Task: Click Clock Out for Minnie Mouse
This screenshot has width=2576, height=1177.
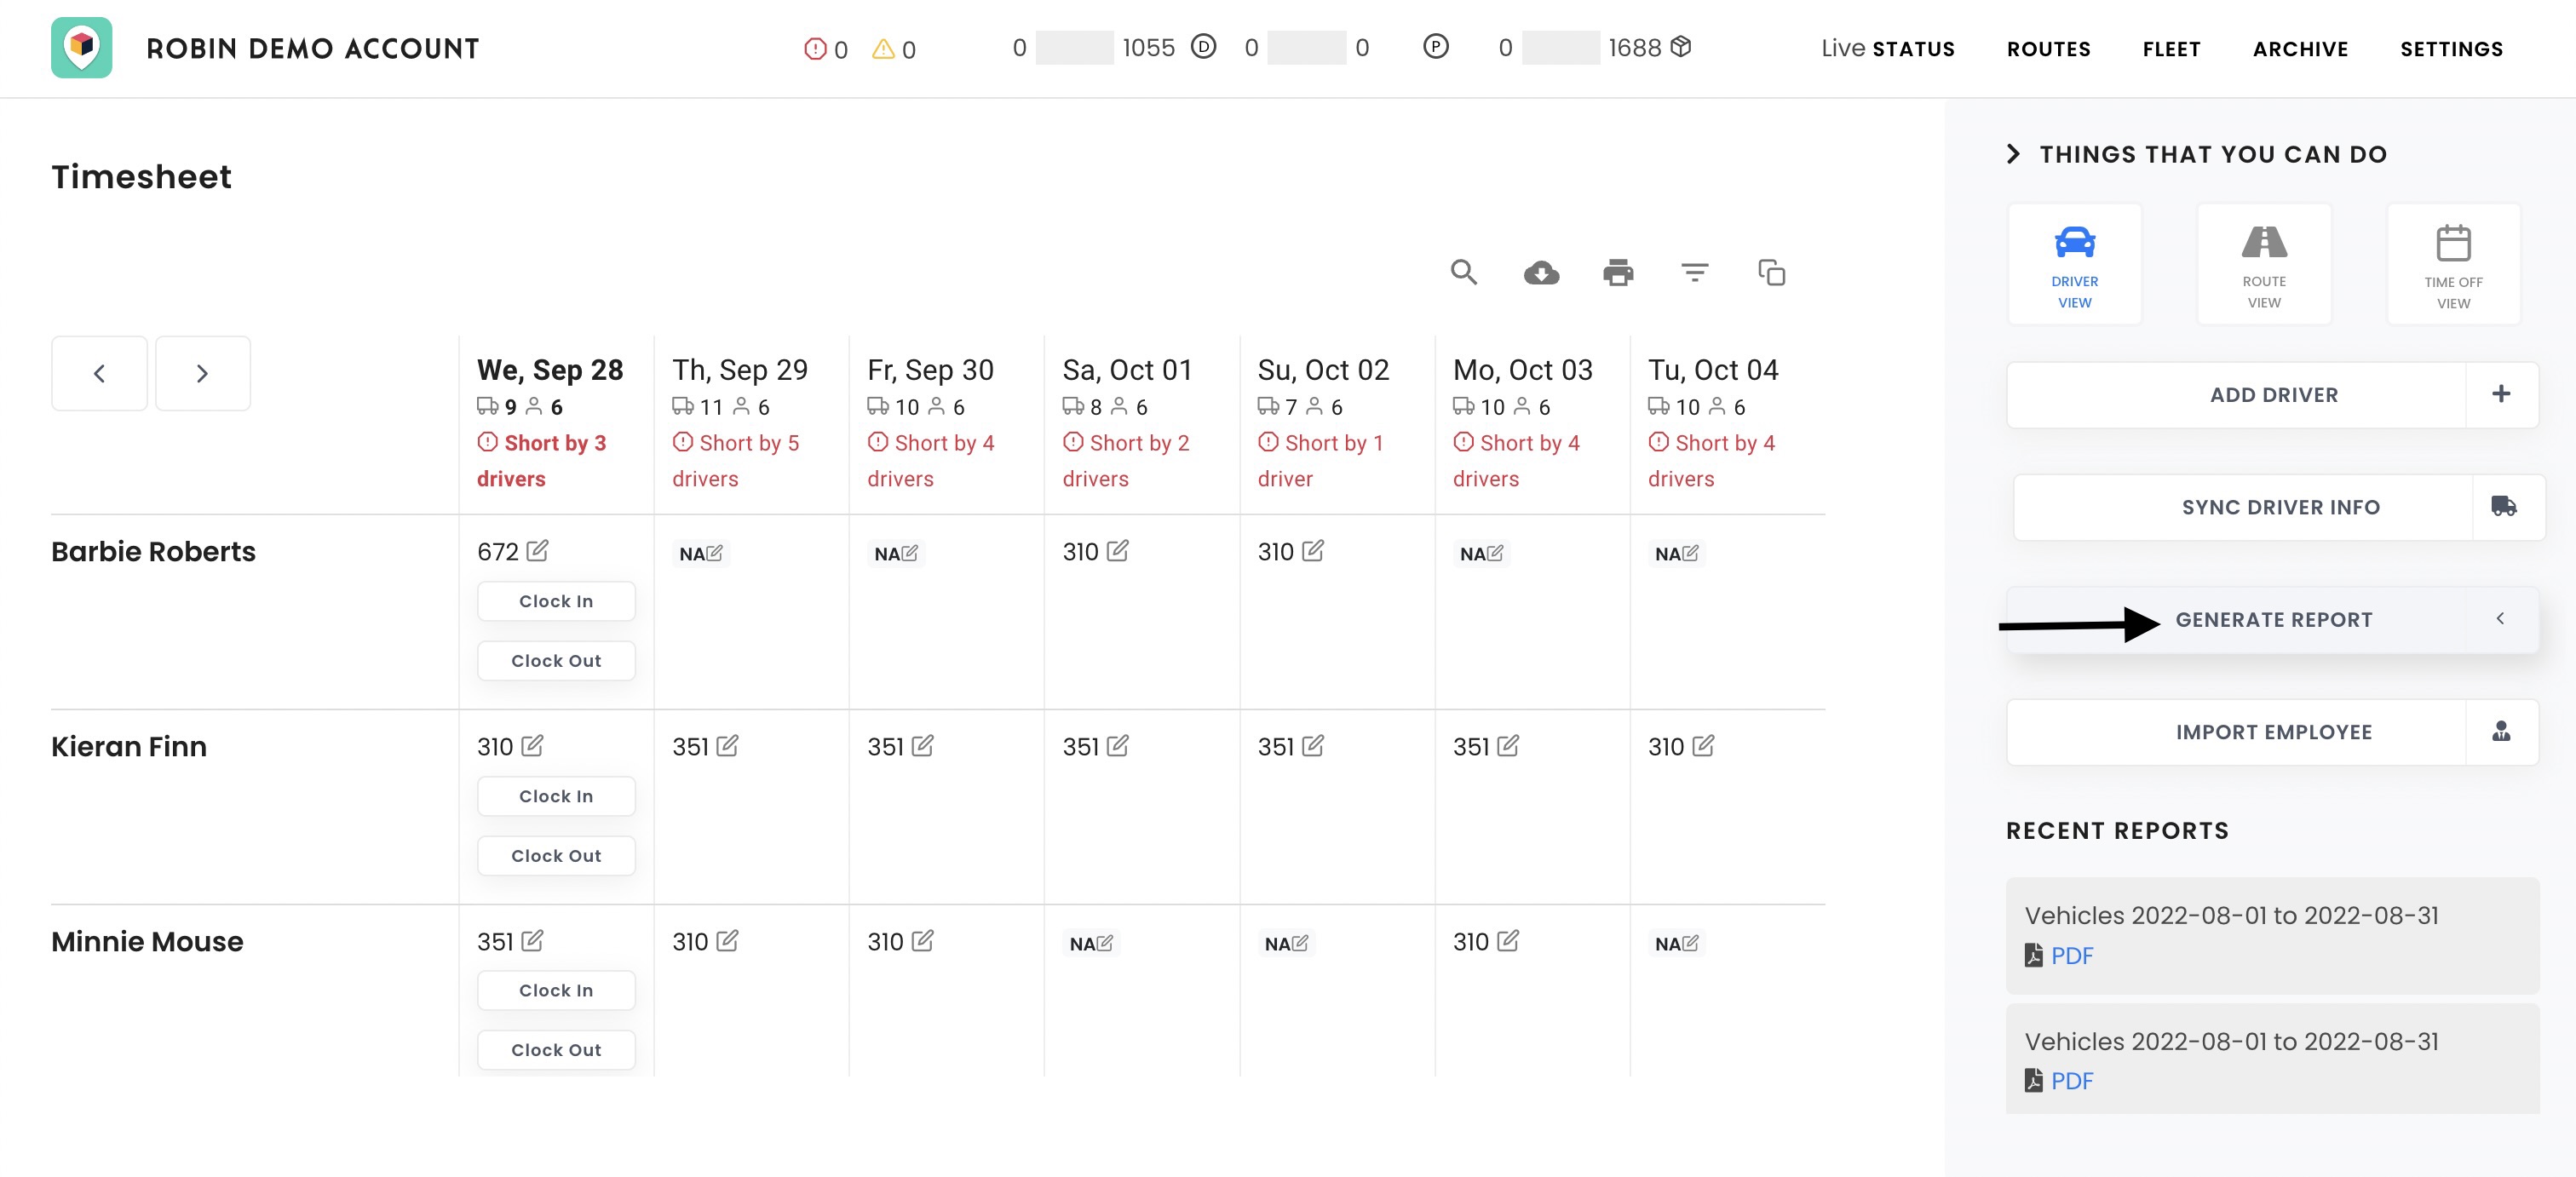Action: [x=556, y=1049]
